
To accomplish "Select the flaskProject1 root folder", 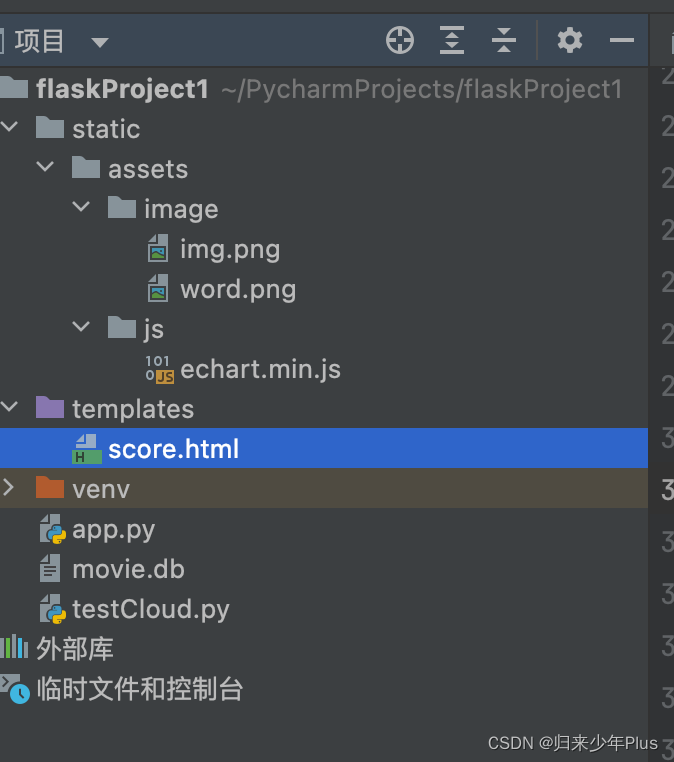I will [122, 89].
